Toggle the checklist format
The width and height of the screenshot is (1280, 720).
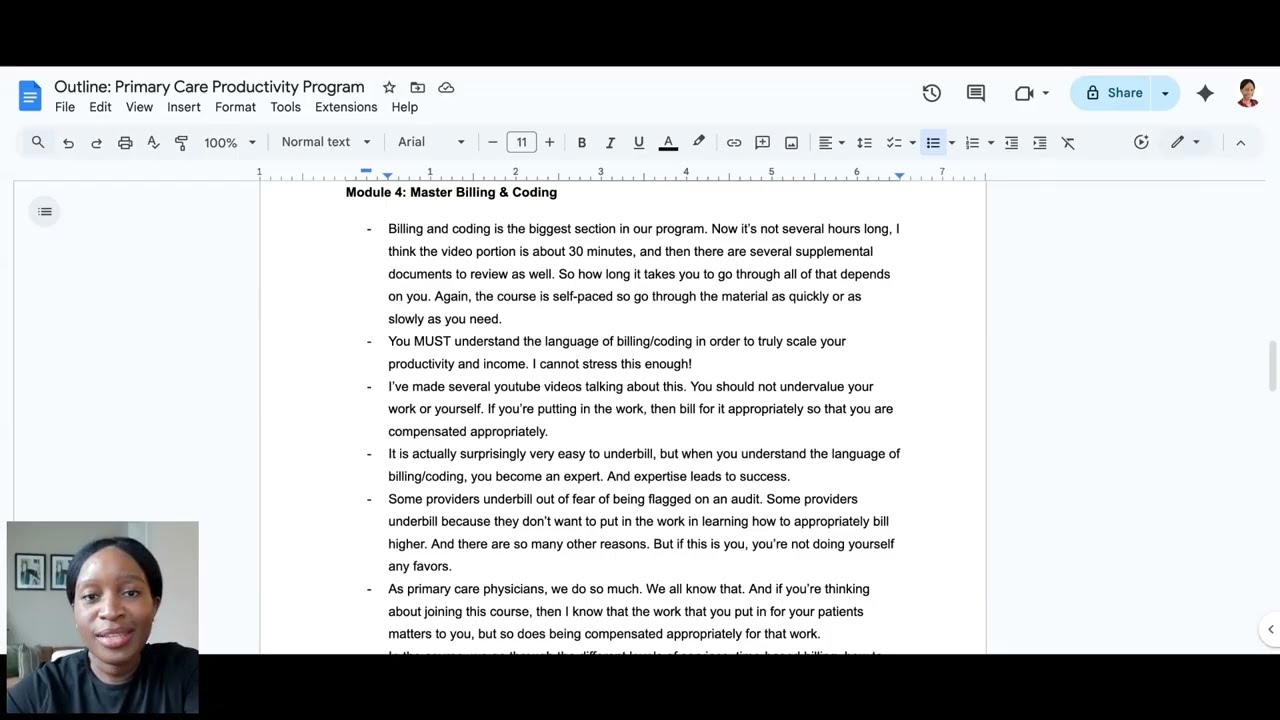pyautogui.click(x=894, y=143)
